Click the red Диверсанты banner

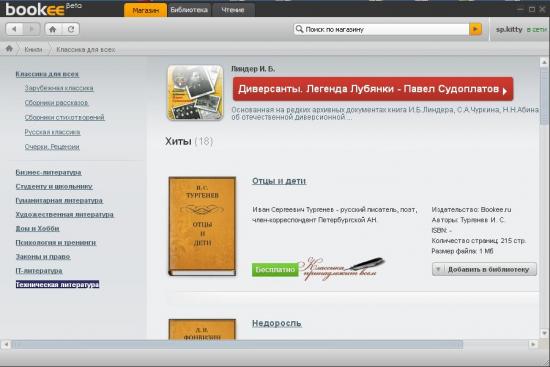coord(373,89)
